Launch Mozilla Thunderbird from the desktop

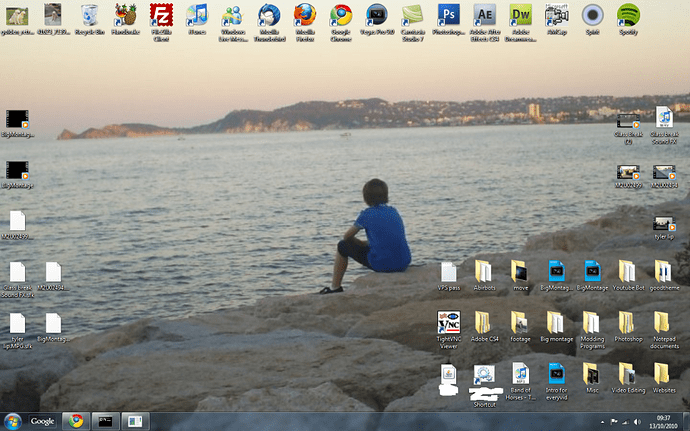point(268,15)
